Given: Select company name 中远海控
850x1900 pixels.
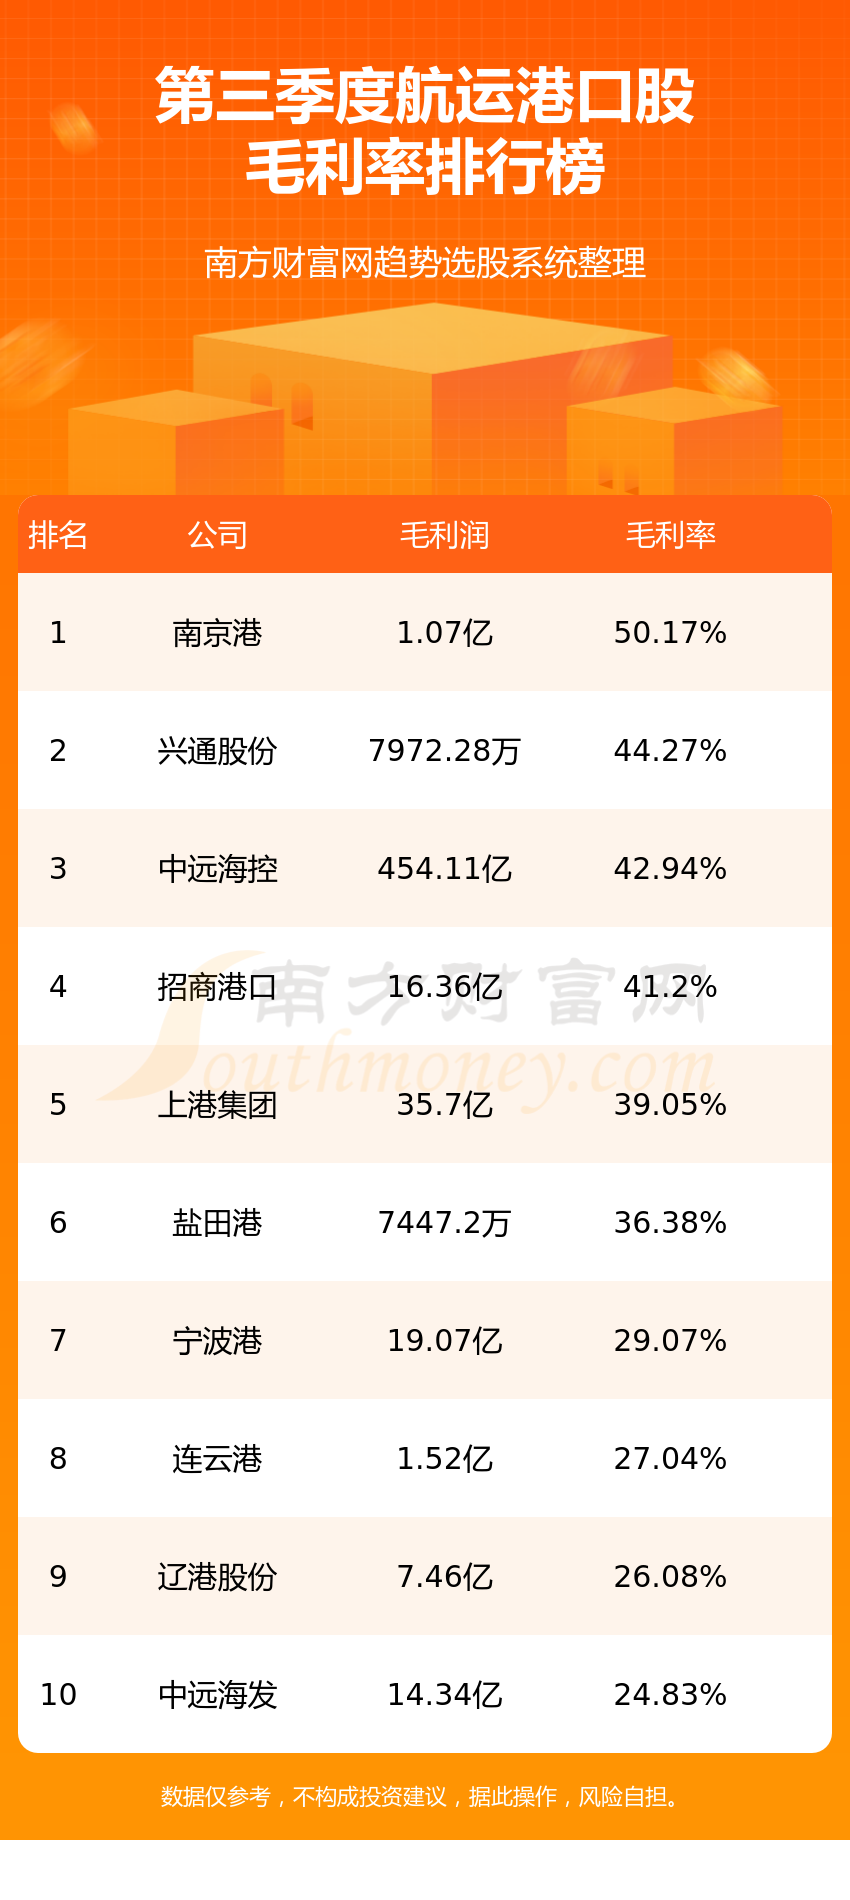Looking at the screenshot, I should coord(217,869).
